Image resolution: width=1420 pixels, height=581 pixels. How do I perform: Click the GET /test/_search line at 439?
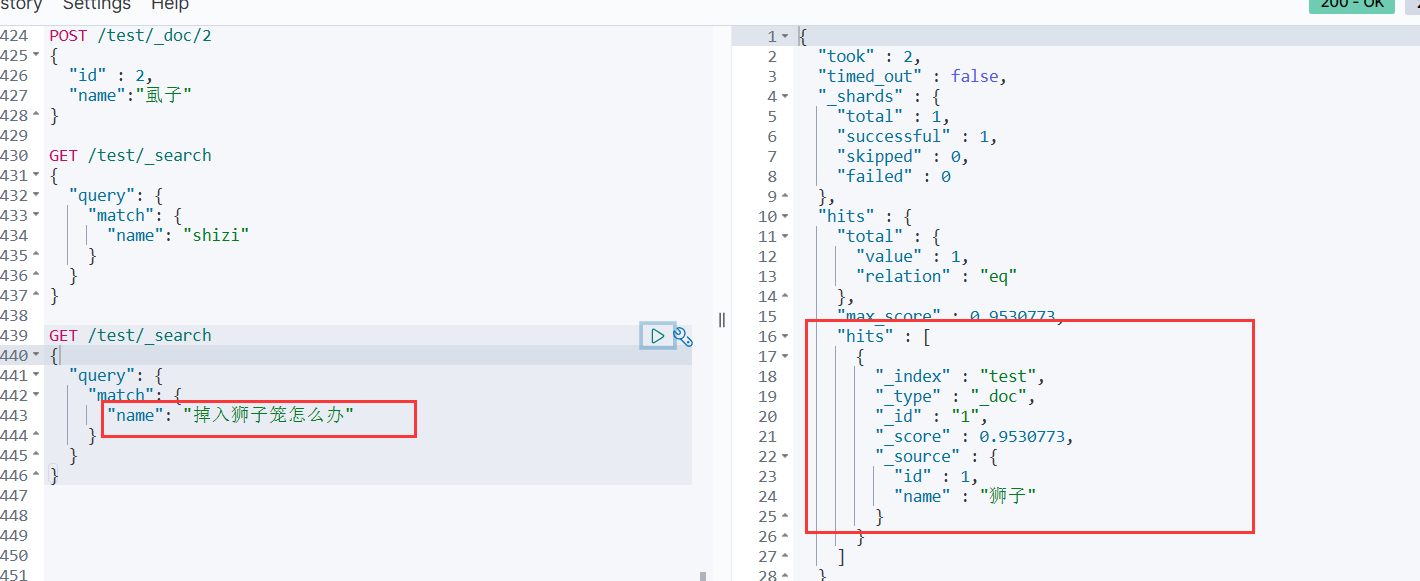tap(130, 336)
